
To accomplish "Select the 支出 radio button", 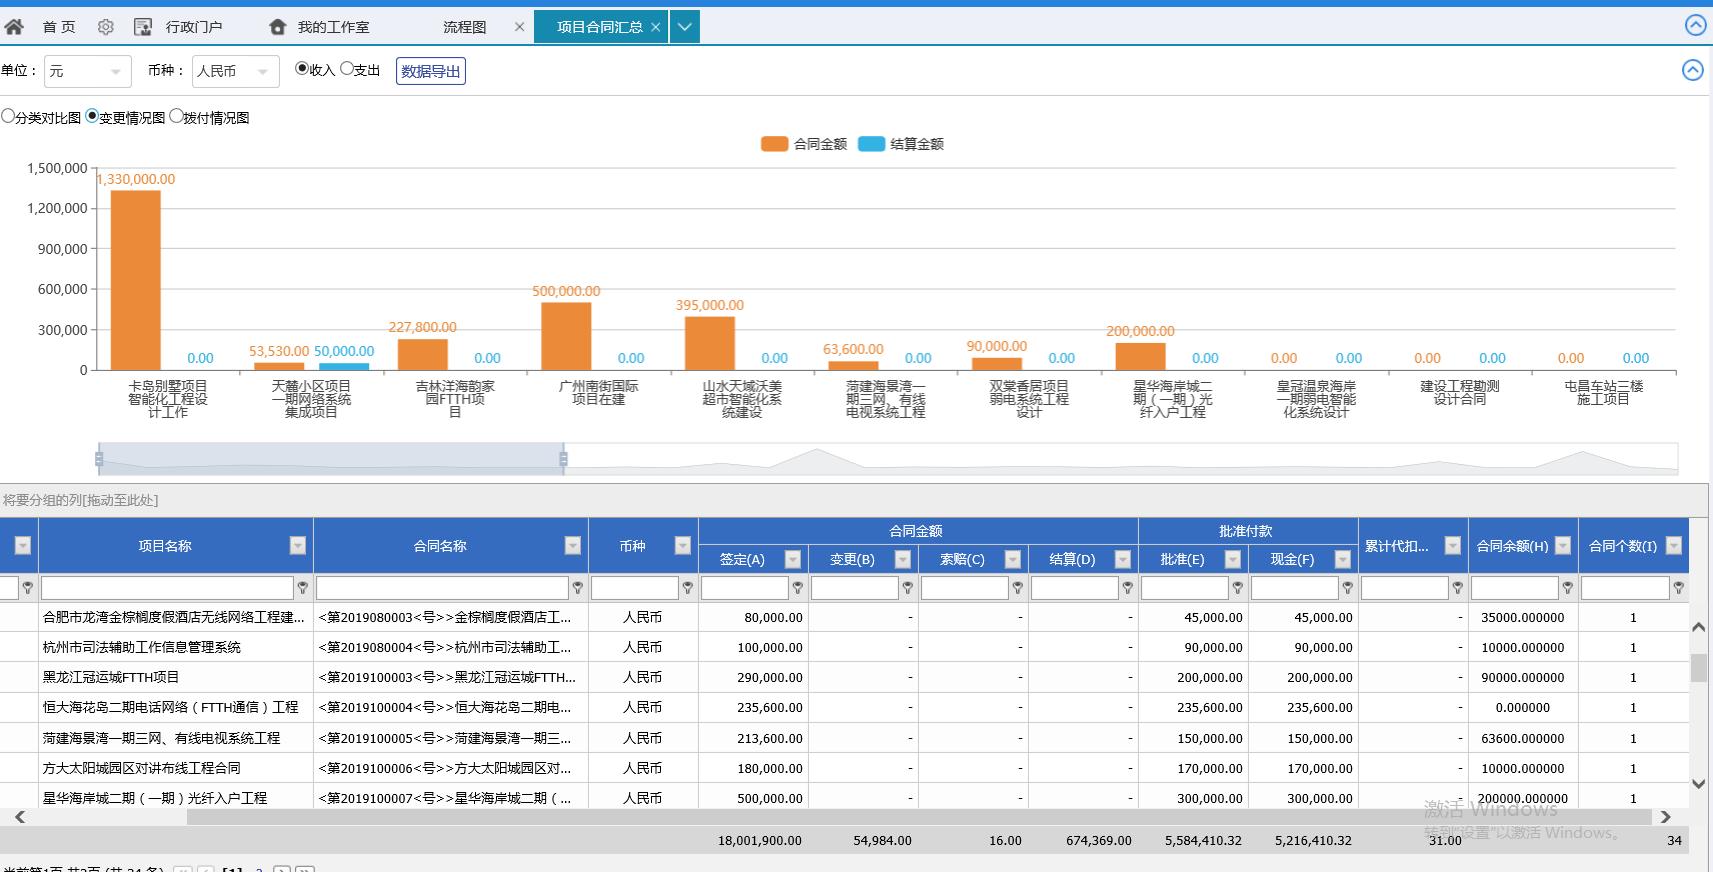I will pyautogui.click(x=347, y=69).
